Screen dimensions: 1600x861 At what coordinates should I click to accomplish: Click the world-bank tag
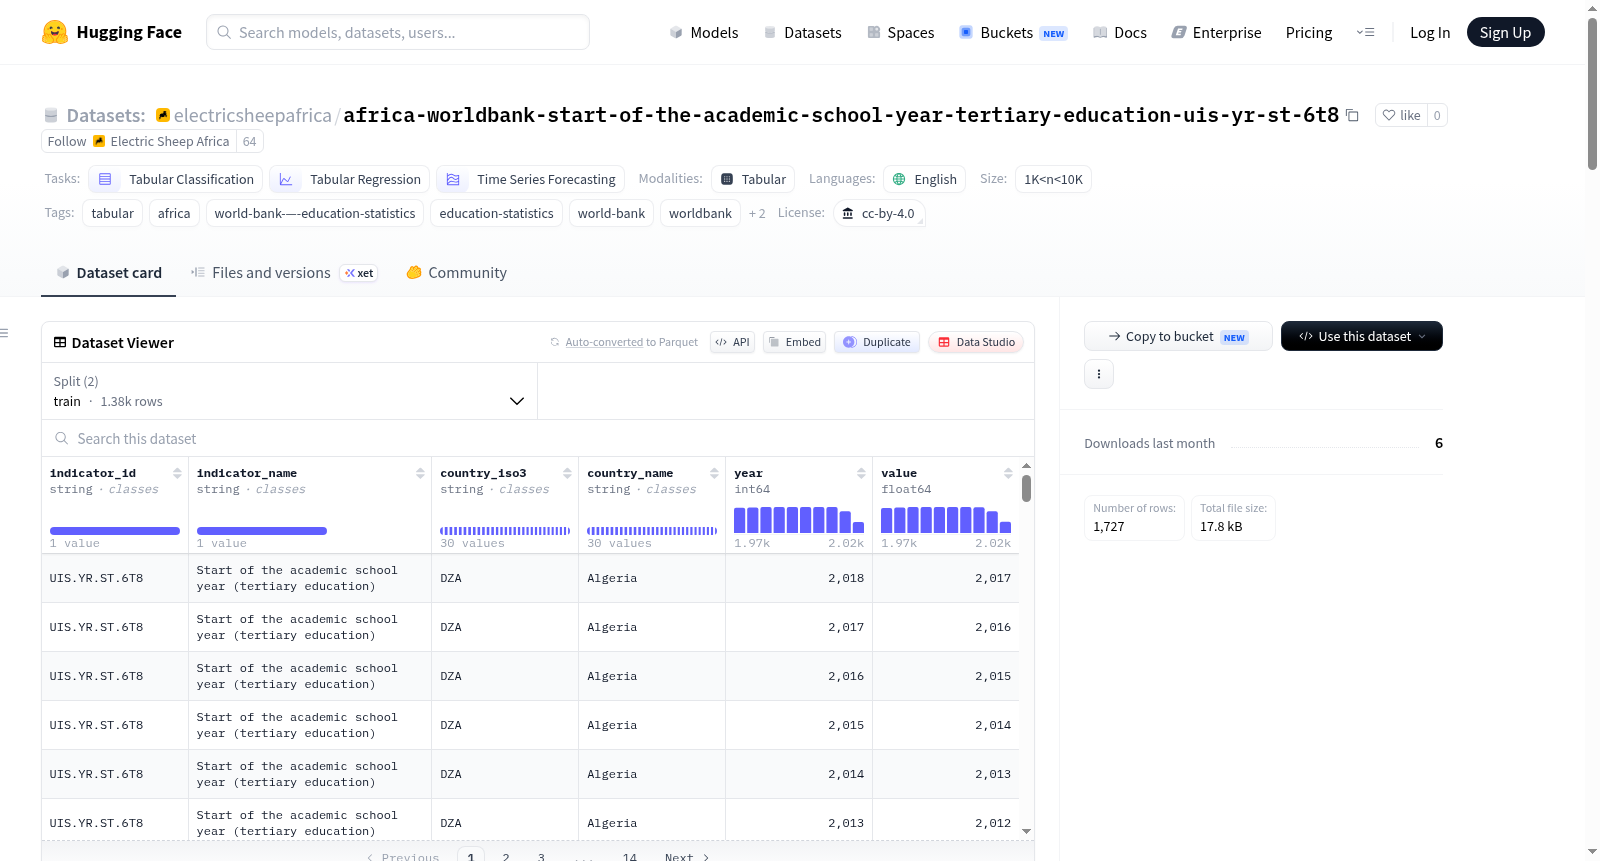point(611,213)
